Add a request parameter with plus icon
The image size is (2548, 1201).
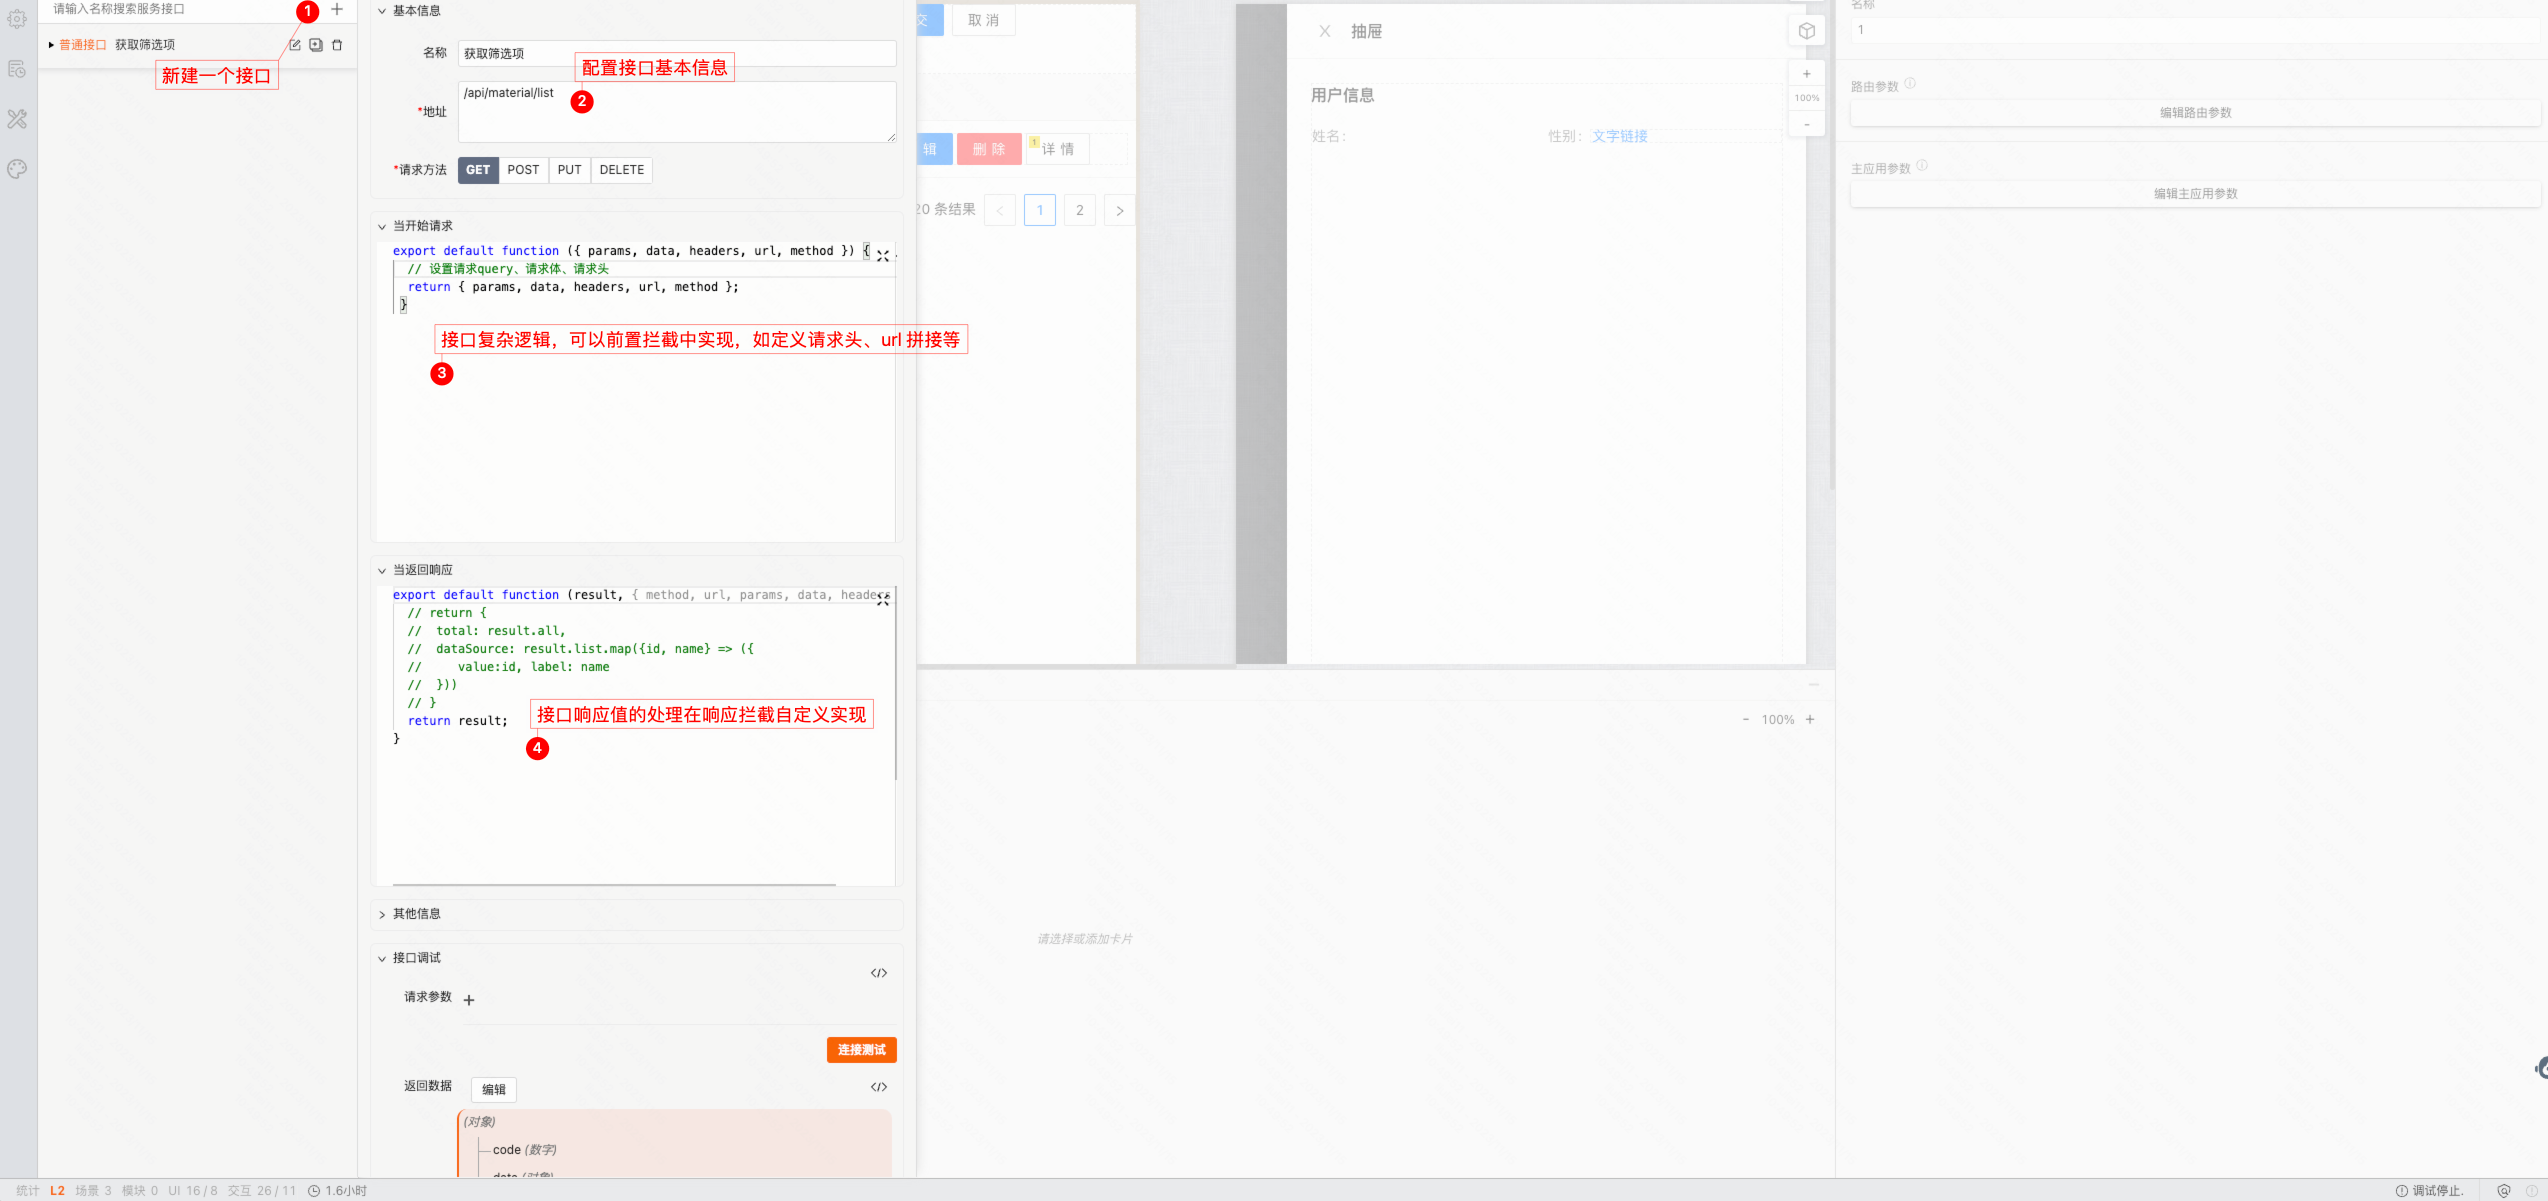point(469,1000)
